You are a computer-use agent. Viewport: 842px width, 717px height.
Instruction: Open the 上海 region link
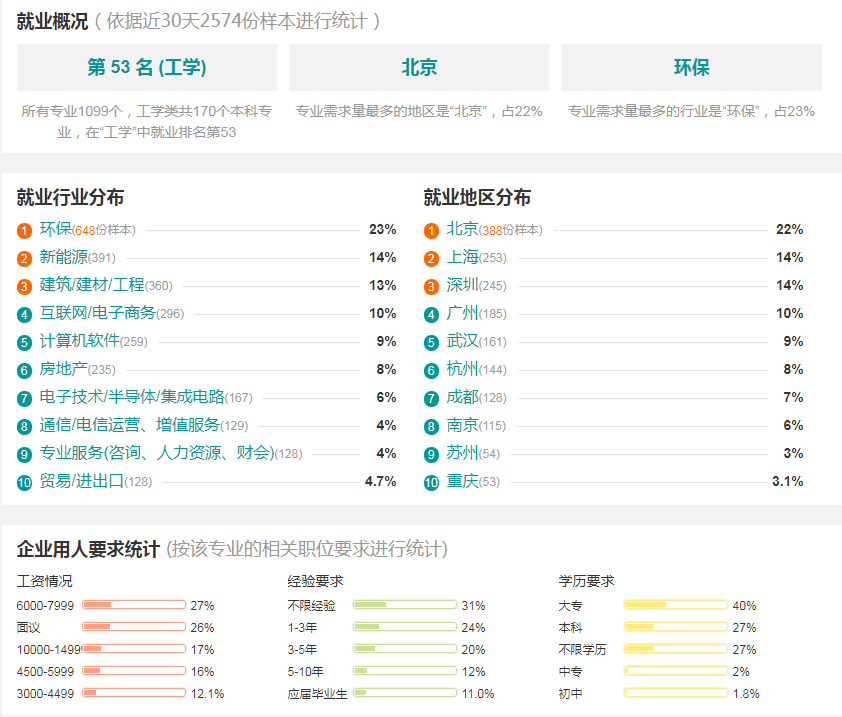point(462,257)
